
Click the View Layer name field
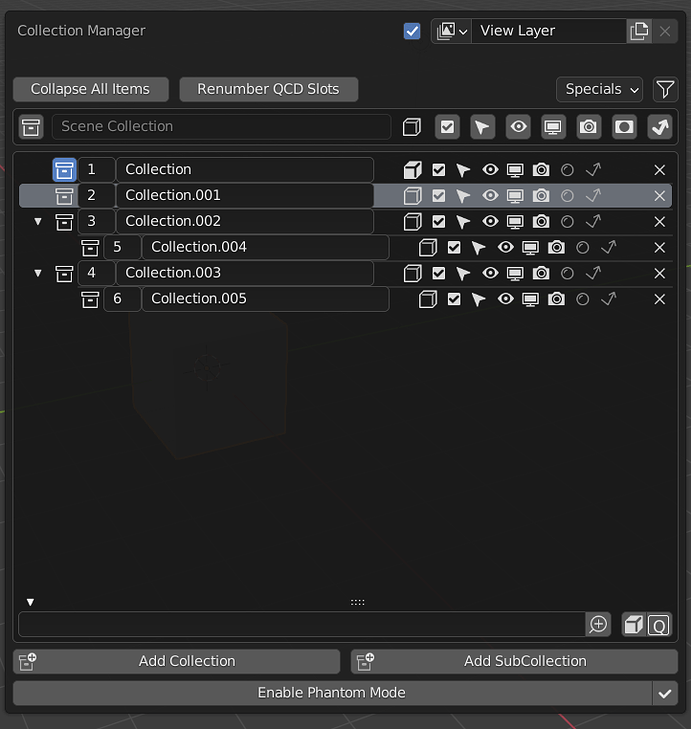pyautogui.click(x=549, y=31)
